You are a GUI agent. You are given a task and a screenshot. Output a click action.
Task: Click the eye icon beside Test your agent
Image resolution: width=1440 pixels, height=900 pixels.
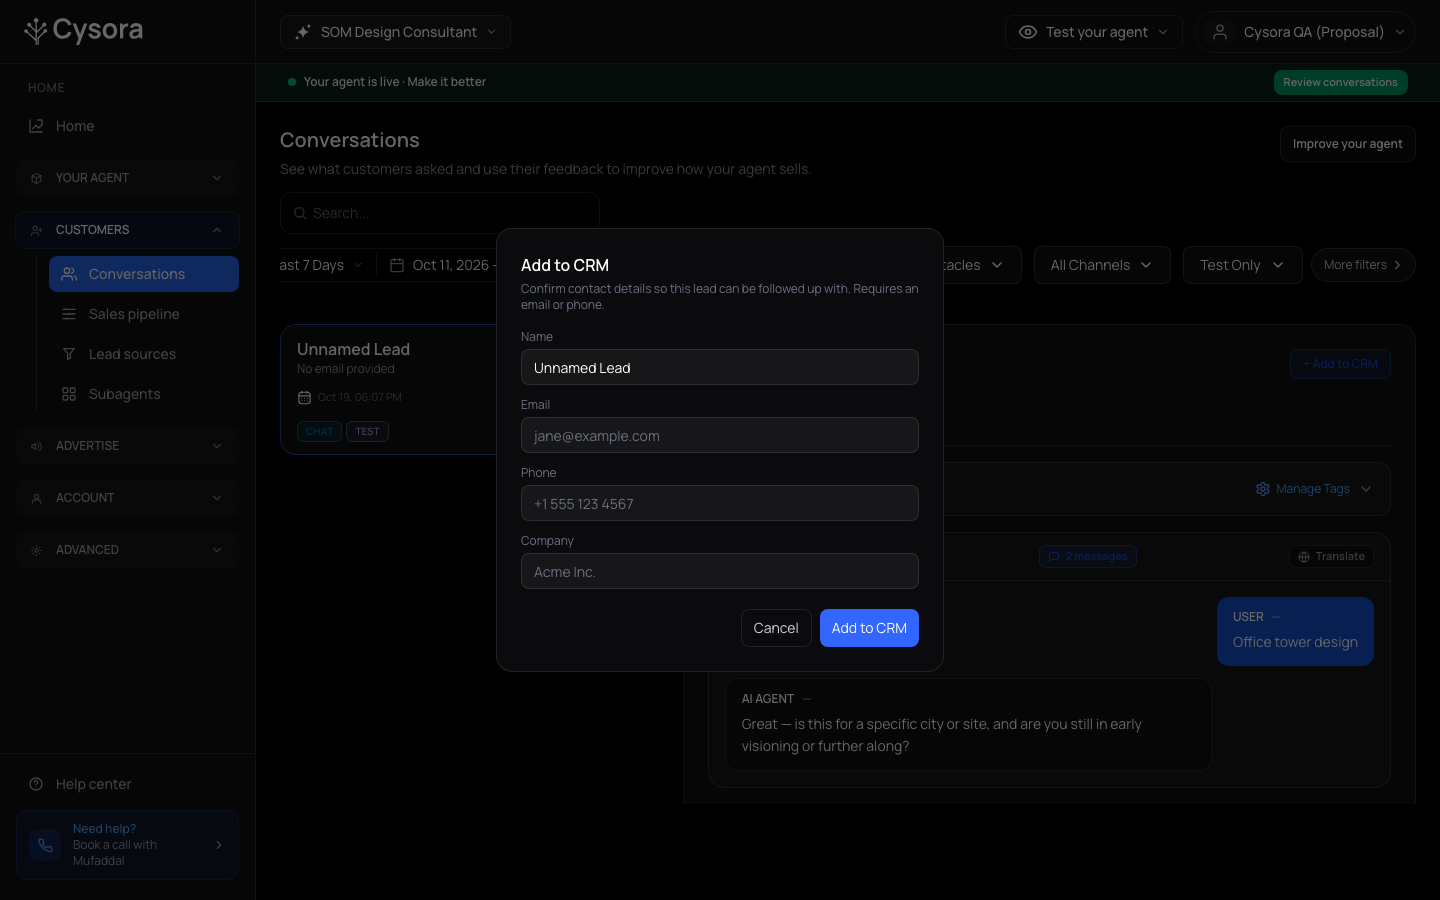point(1027,32)
